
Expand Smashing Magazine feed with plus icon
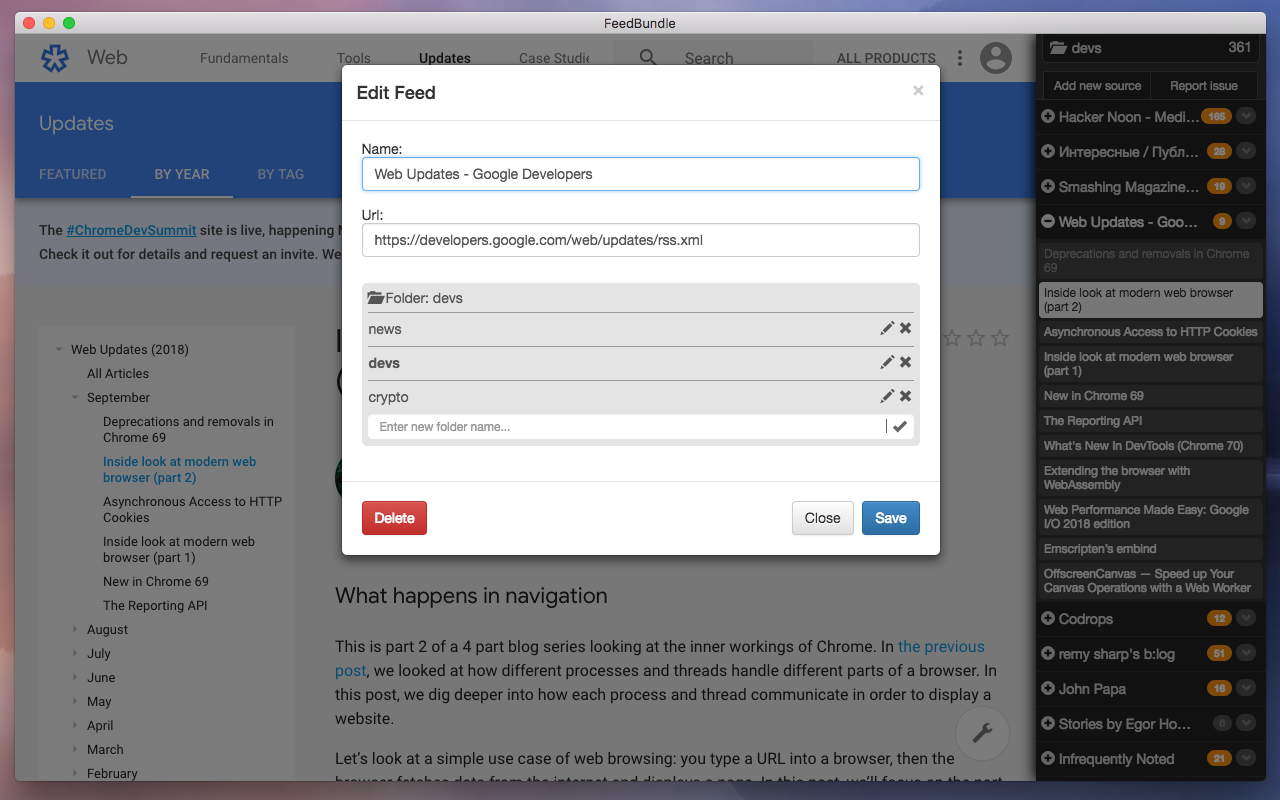[1048, 187]
